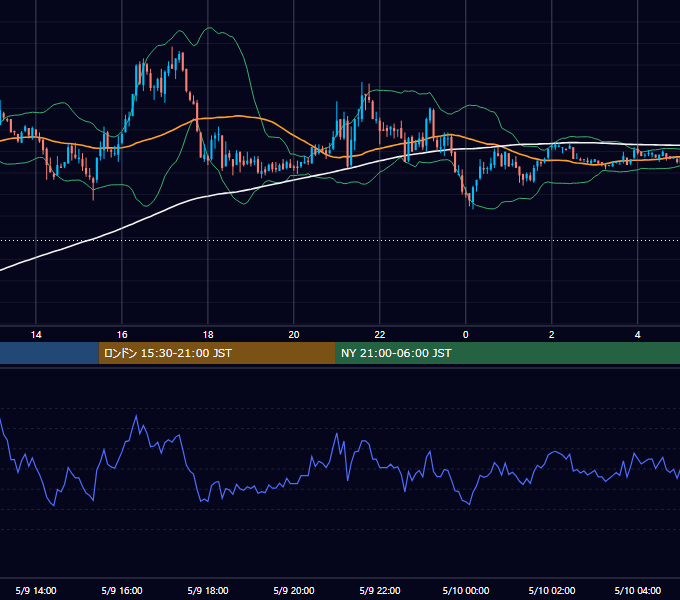Click the 4 hour axis label
The image size is (680, 600).
coord(637,335)
